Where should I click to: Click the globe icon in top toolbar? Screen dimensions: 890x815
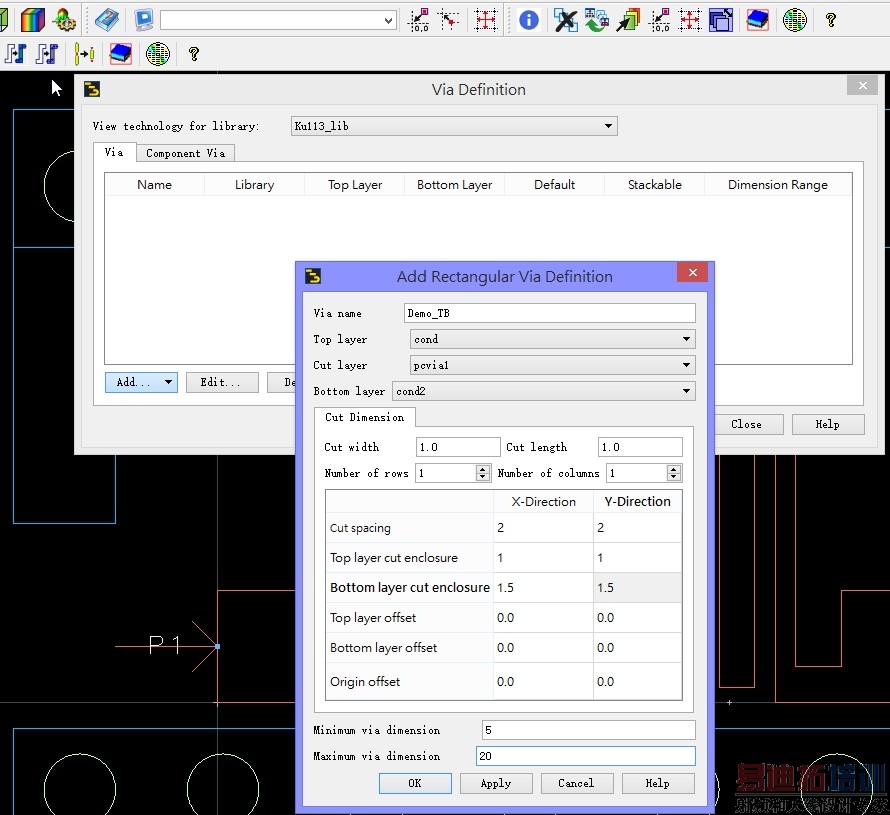coord(794,19)
